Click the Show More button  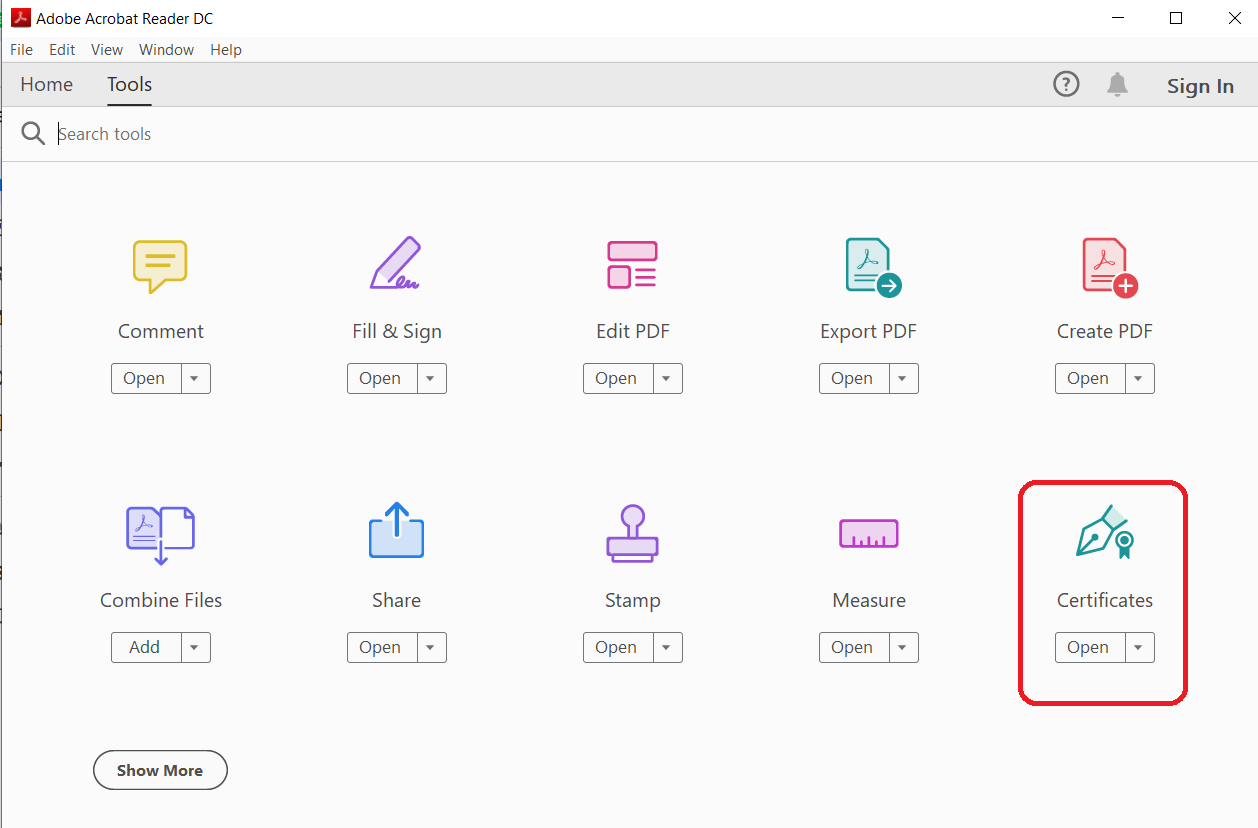pyautogui.click(x=160, y=770)
